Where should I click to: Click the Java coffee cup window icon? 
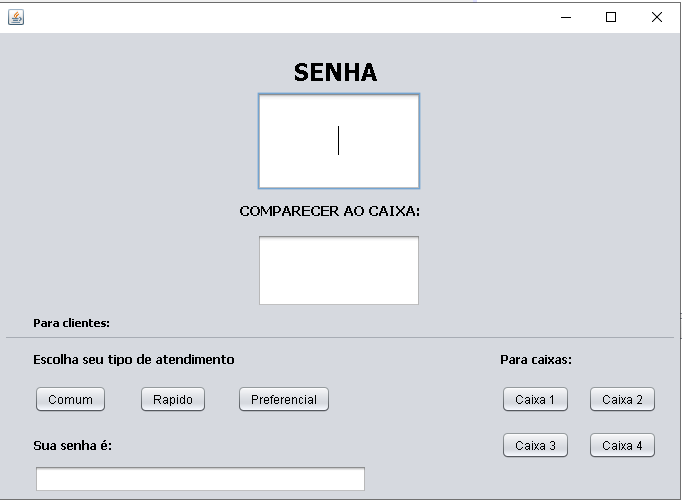[16, 17]
